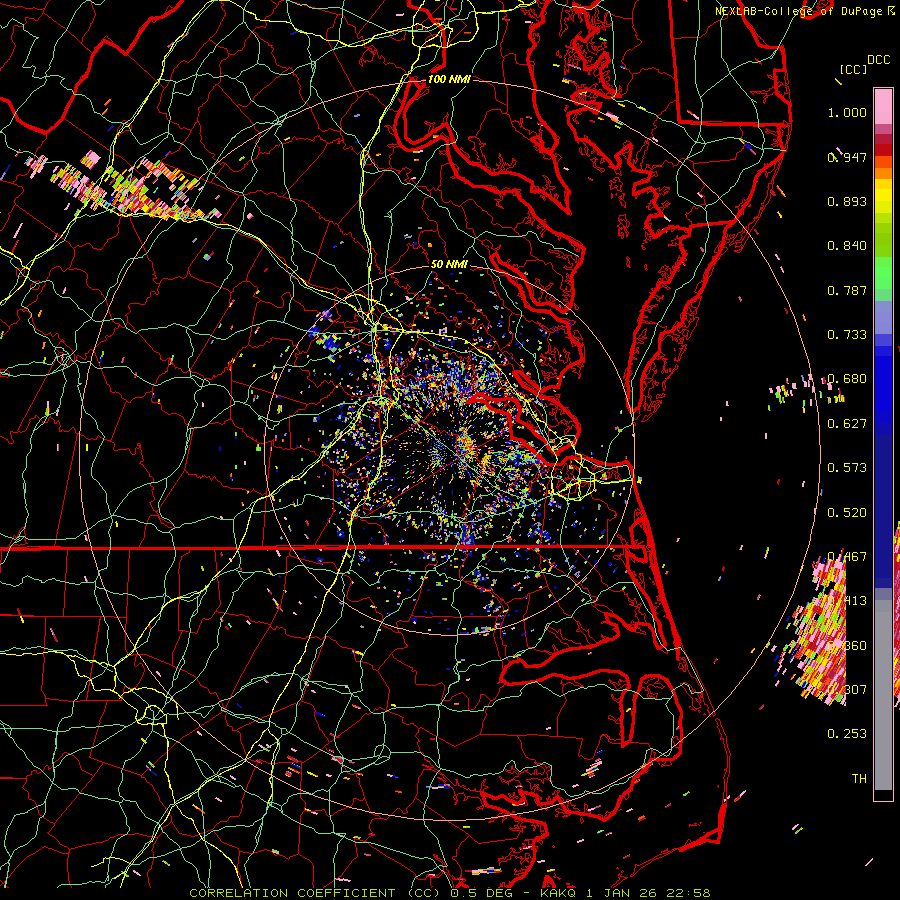
Task: Click the 0.733 scale value
Action: coord(847,335)
